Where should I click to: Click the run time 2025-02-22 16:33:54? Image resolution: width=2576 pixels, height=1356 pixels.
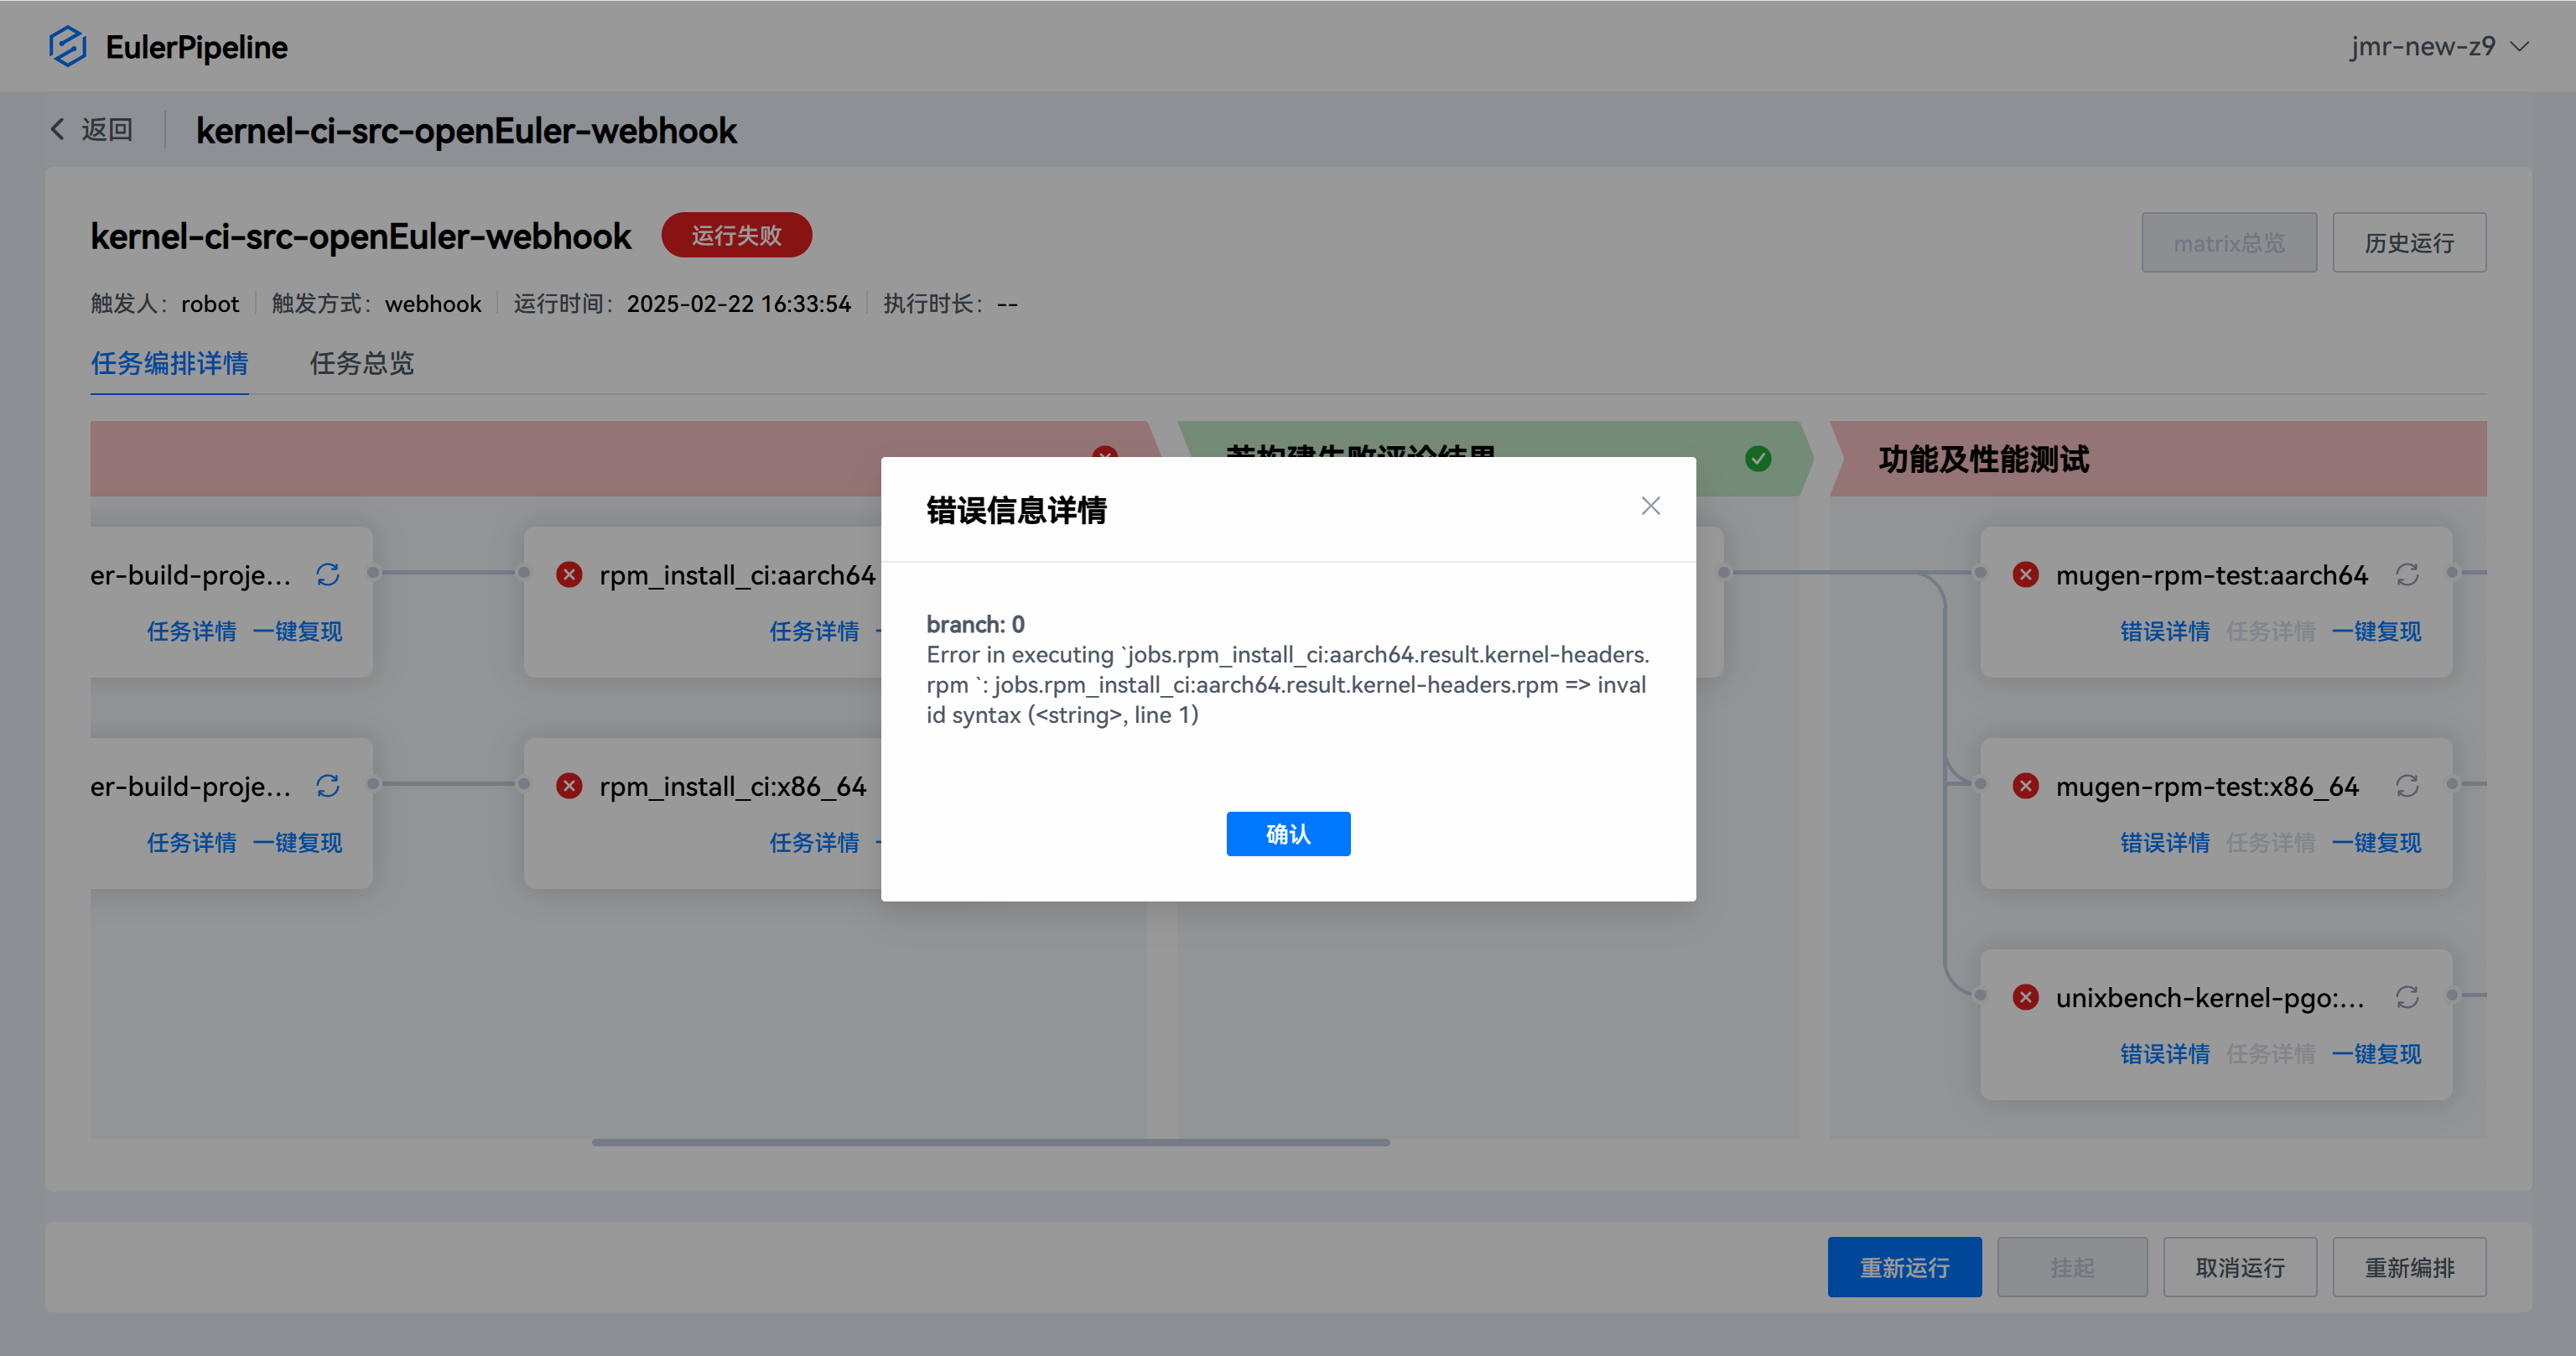739,304
